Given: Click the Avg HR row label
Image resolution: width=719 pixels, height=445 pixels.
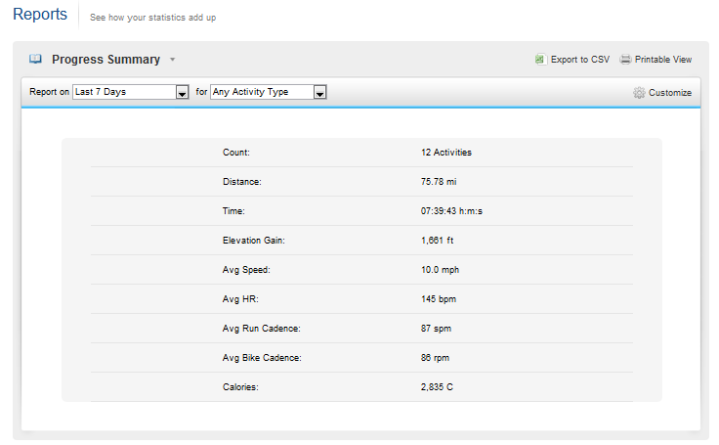Looking at the screenshot, I should [240, 299].
